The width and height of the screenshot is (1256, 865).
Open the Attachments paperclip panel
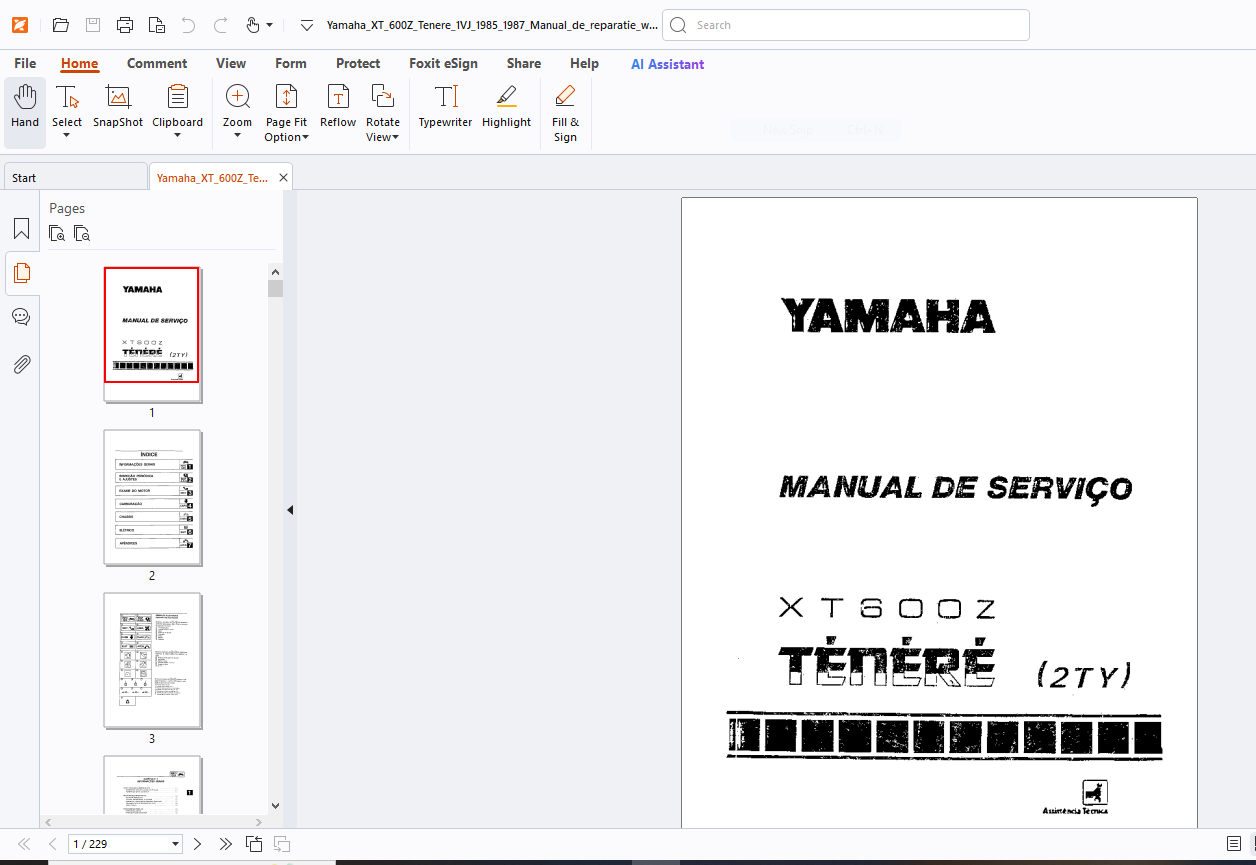click(21, 364)
